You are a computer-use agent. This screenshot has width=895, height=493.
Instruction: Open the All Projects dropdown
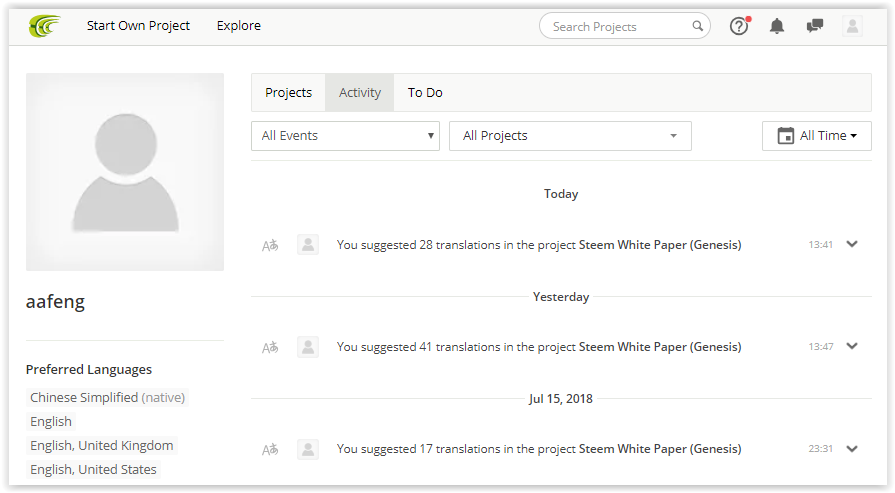(x=570, y=136)
